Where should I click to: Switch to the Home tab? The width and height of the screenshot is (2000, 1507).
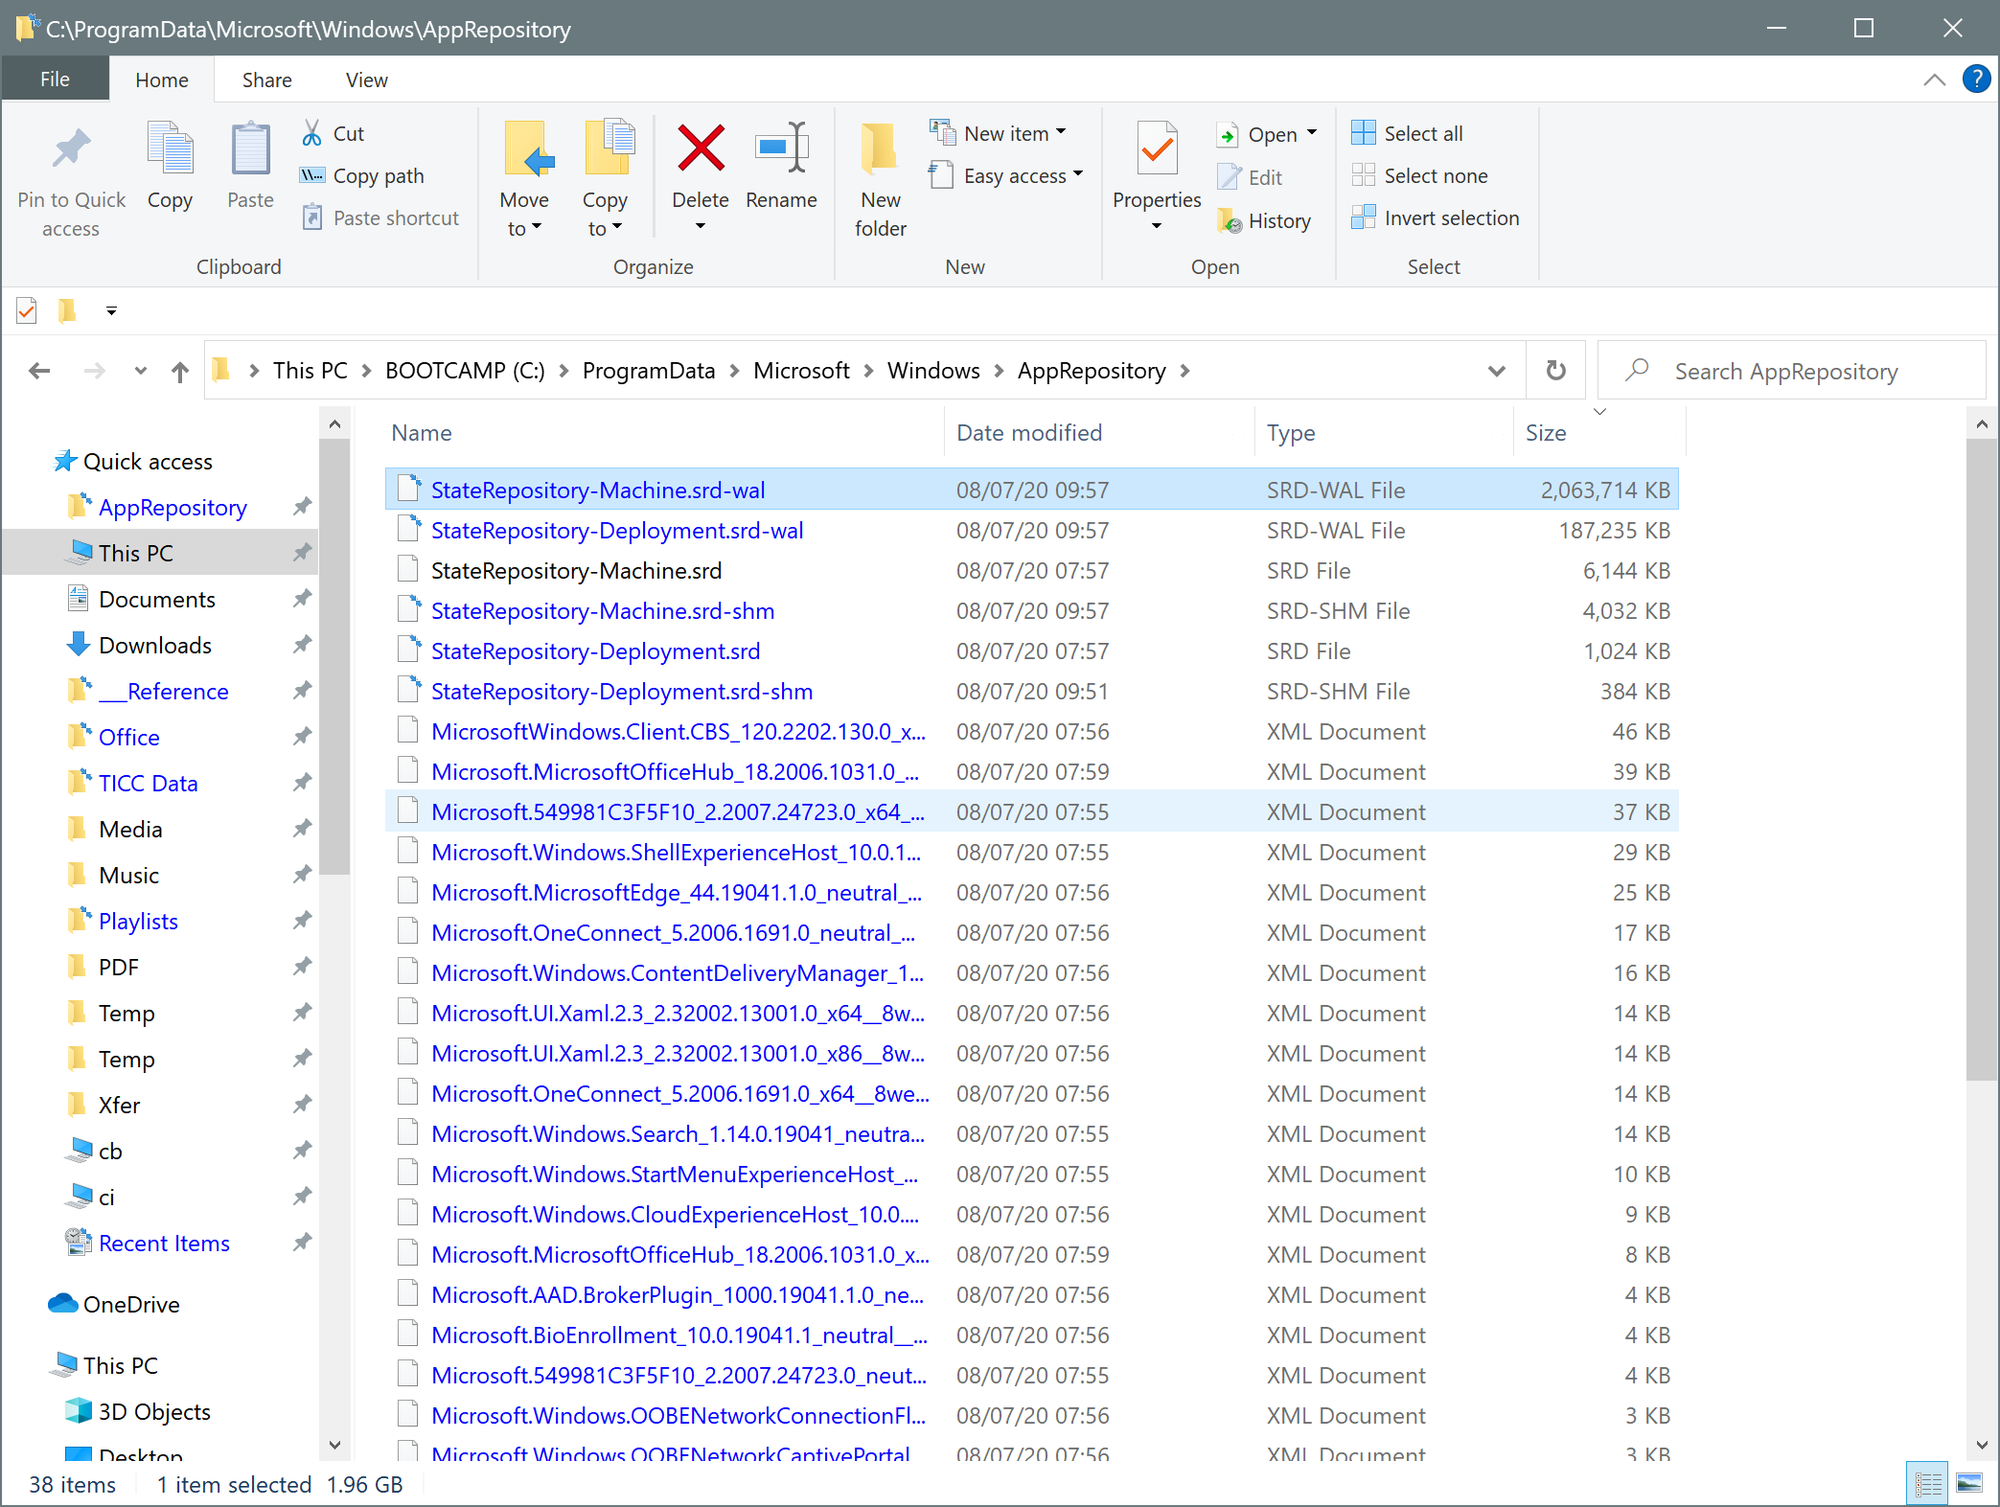tap(162, 80)
